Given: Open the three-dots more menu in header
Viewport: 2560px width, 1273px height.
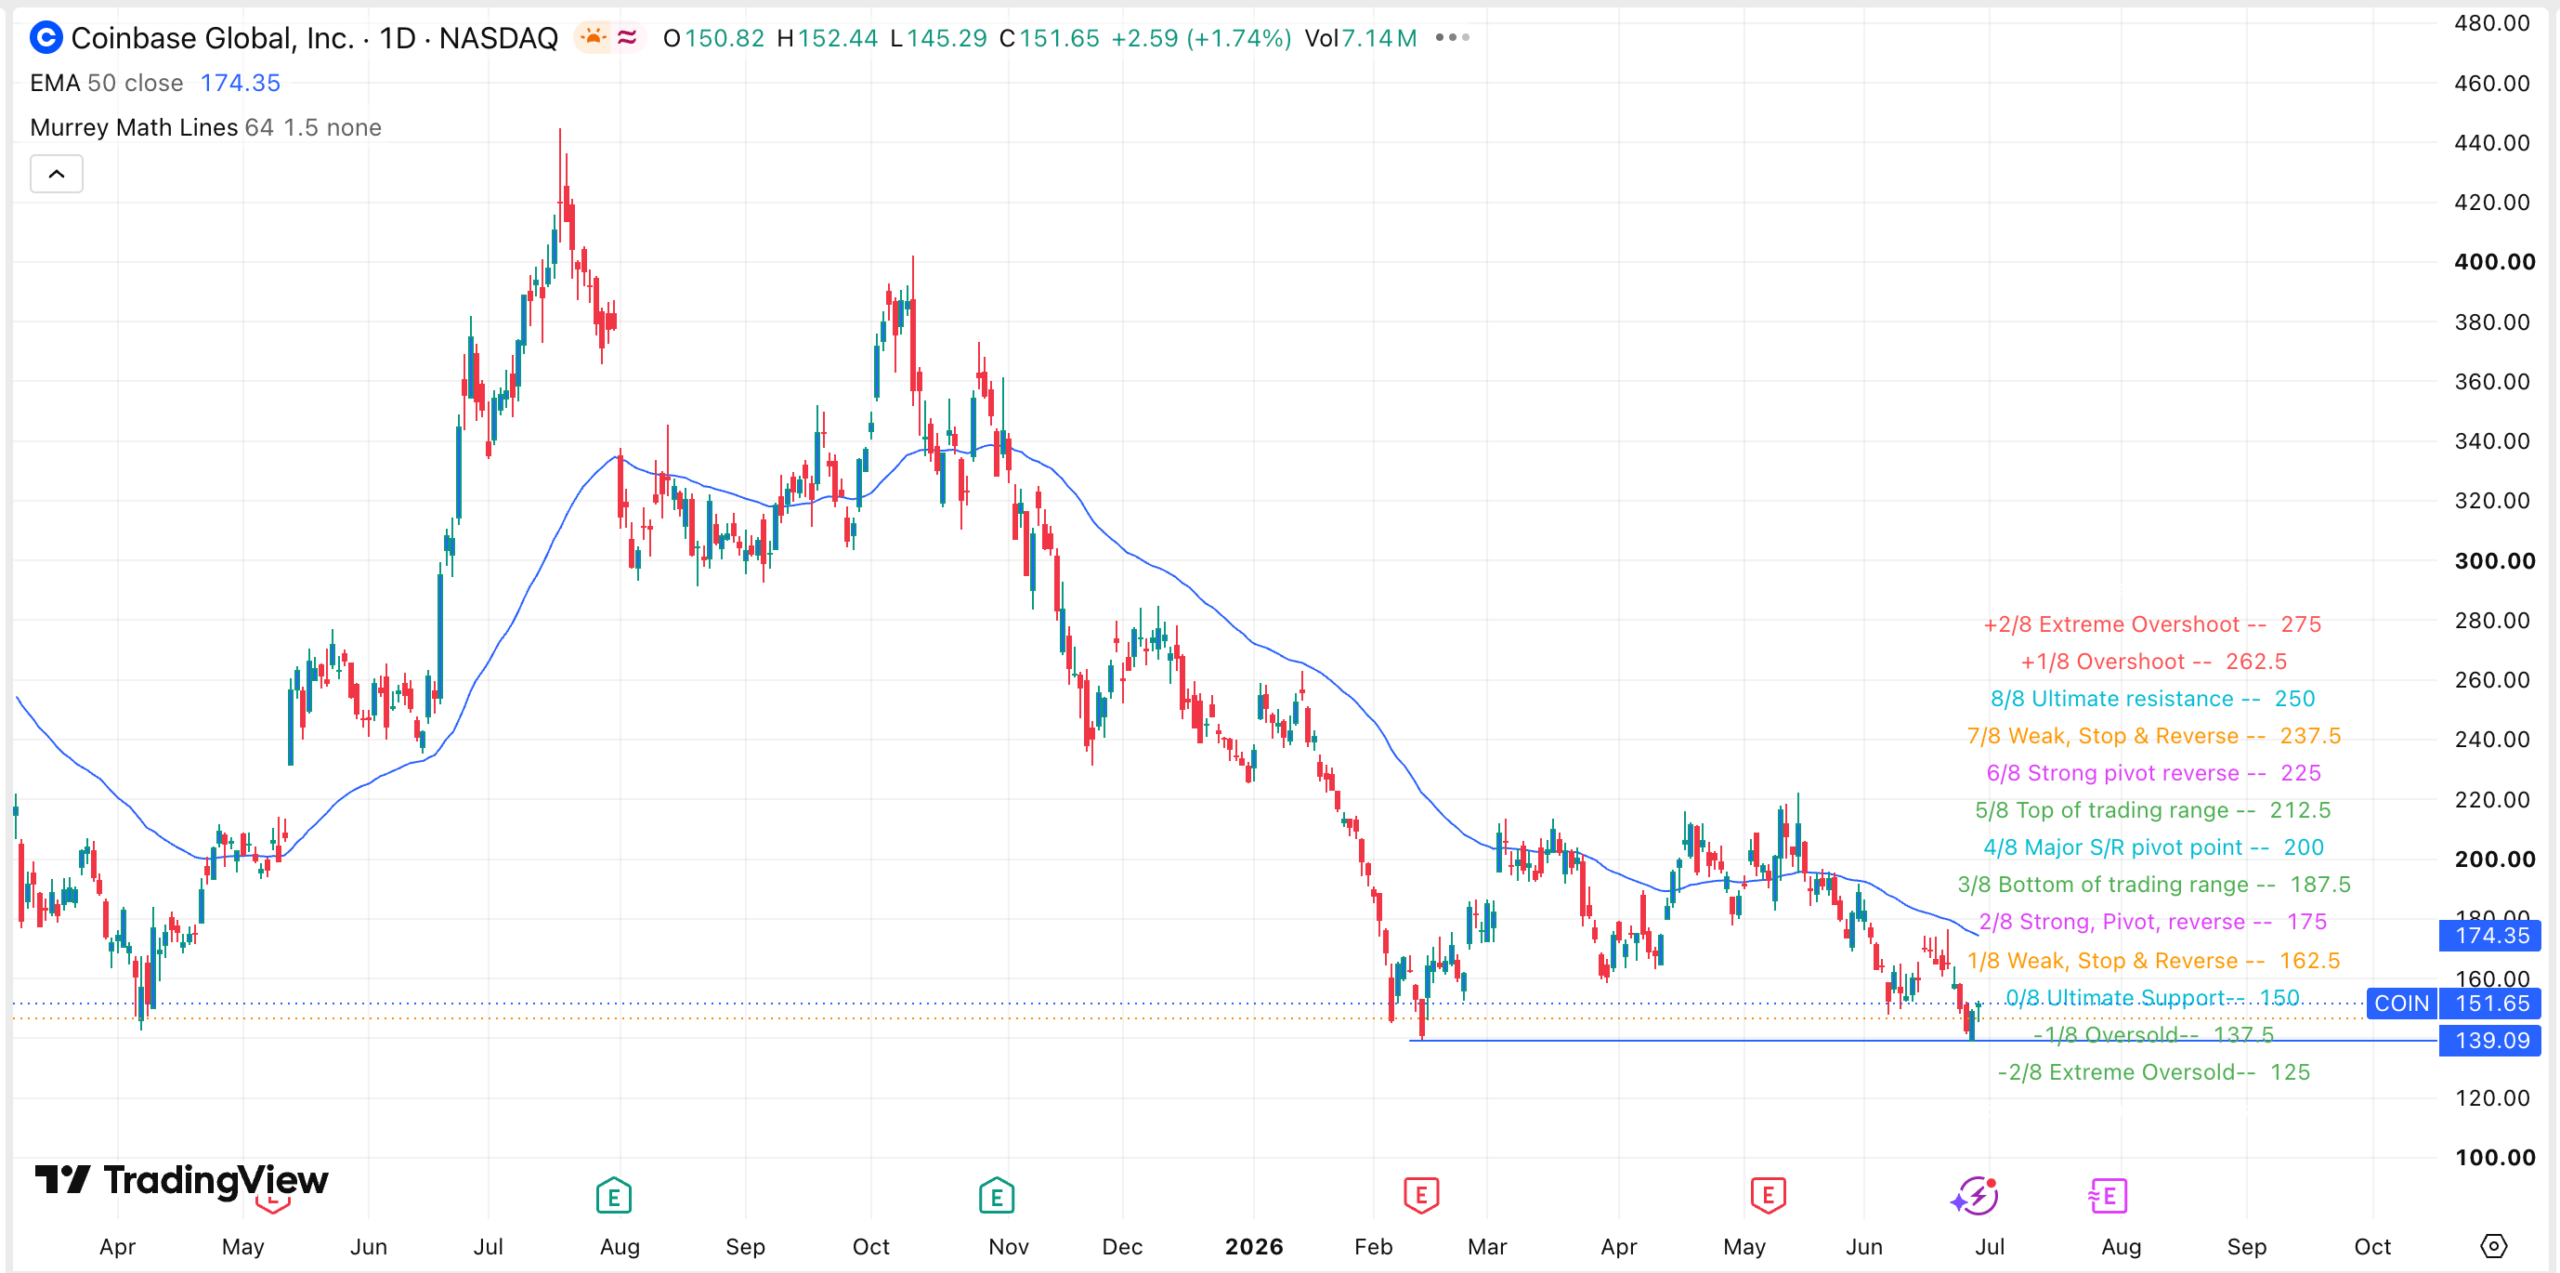Looking at the screenshot, I should 1452,38.
